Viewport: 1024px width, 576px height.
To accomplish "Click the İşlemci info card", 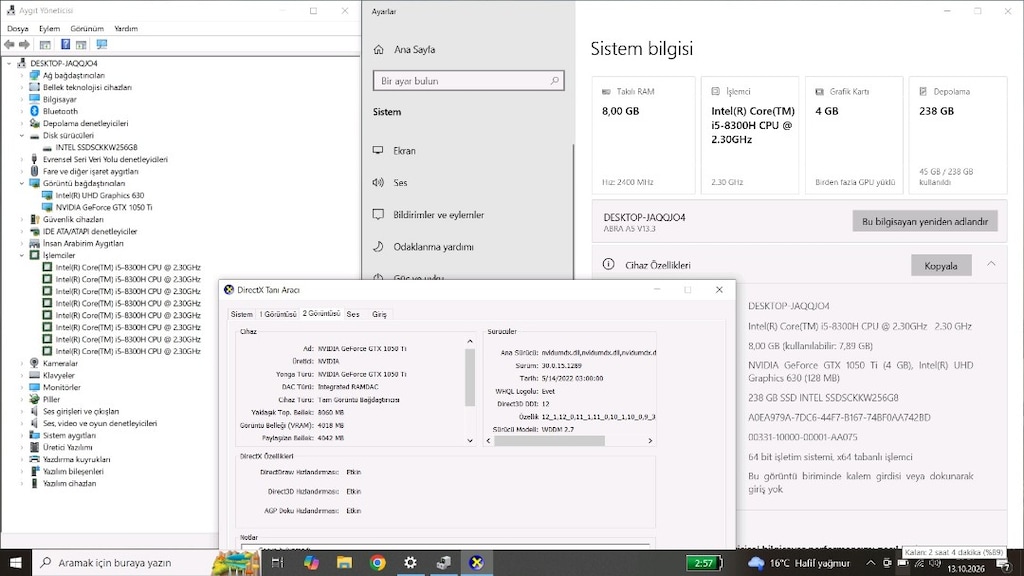I will click(x=750, y=135).
